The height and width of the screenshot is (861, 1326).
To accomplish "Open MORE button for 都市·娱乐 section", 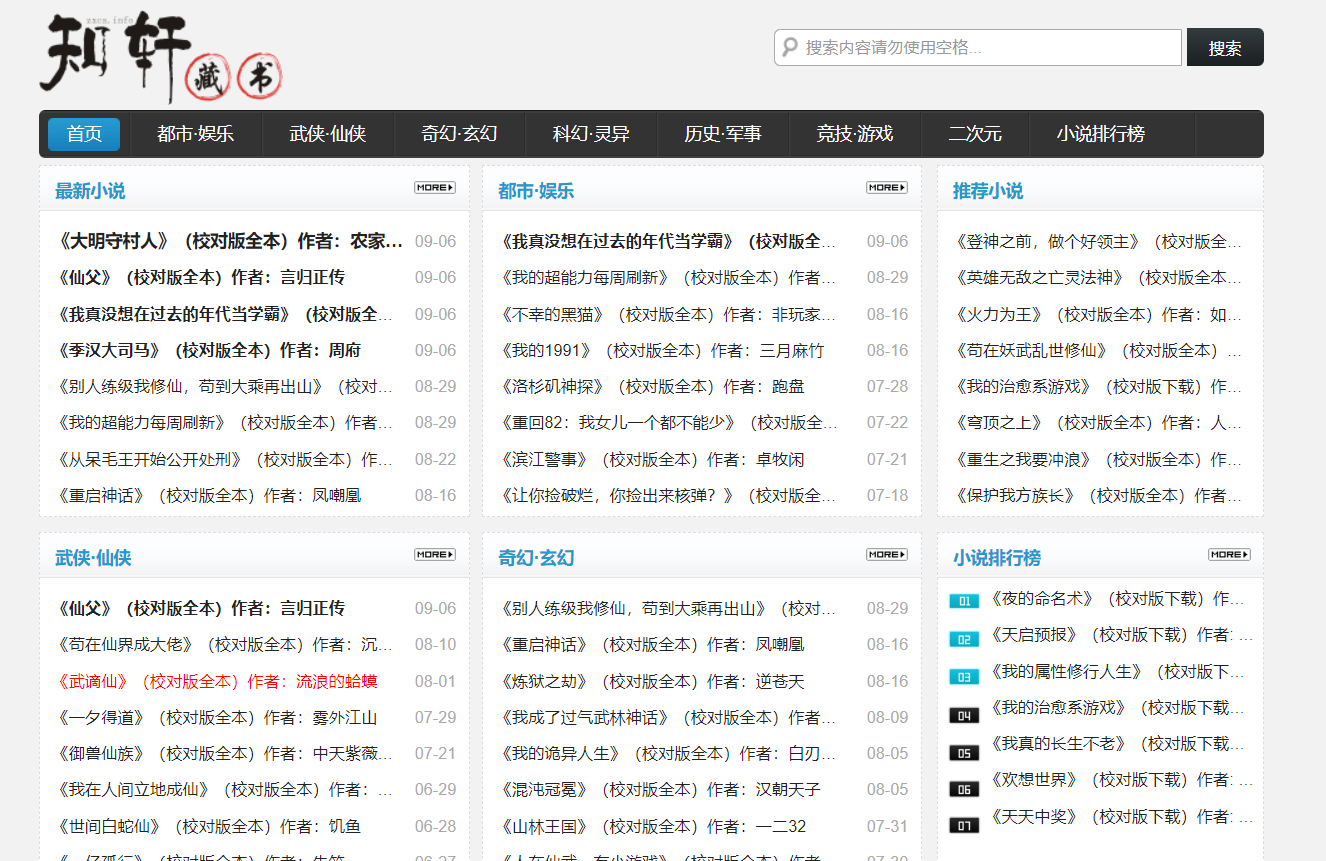I will [x=887, y=187].
